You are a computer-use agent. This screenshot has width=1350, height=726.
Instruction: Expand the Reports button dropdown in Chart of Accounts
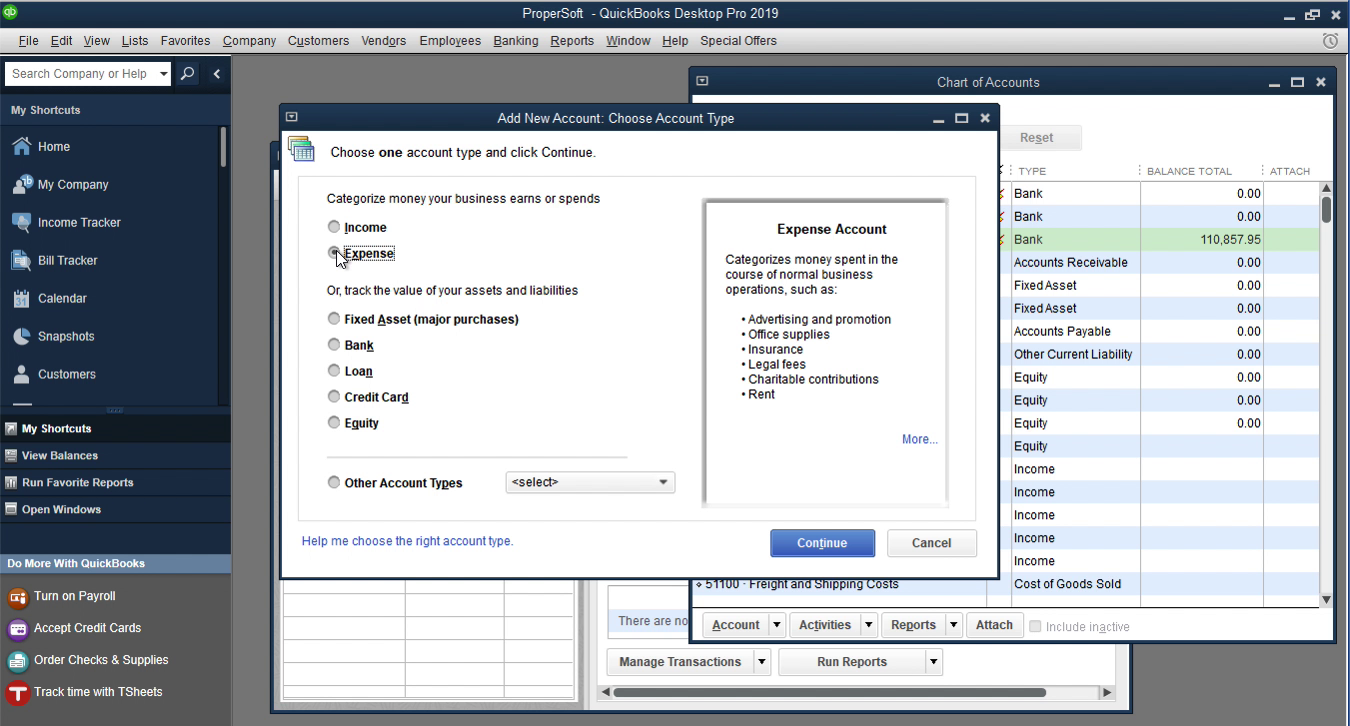point(954,625)
